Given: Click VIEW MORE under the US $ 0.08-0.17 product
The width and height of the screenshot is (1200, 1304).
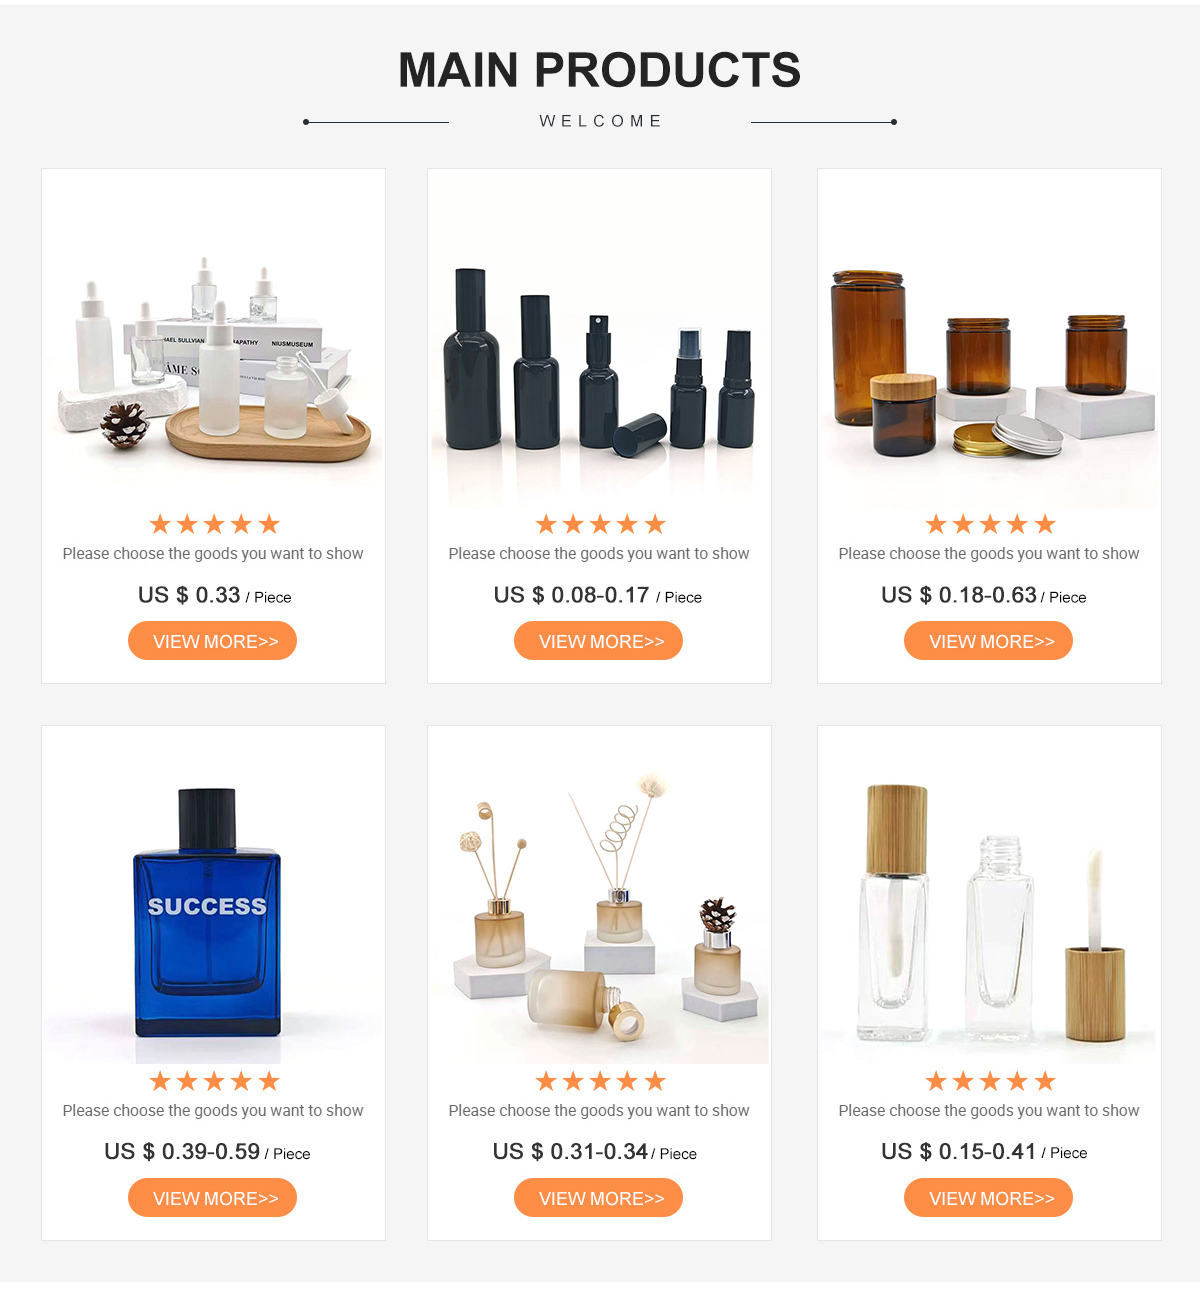Looking at the screenshot, I should click(598, 641).
